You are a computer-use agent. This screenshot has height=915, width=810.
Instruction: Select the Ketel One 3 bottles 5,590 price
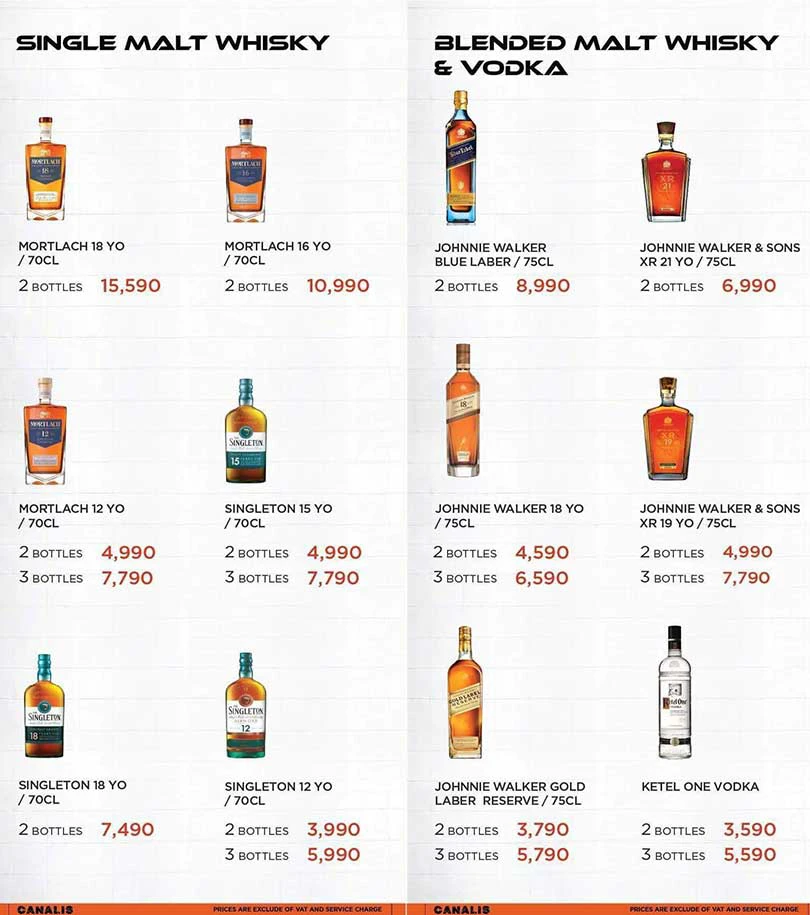tap(750, 855)
